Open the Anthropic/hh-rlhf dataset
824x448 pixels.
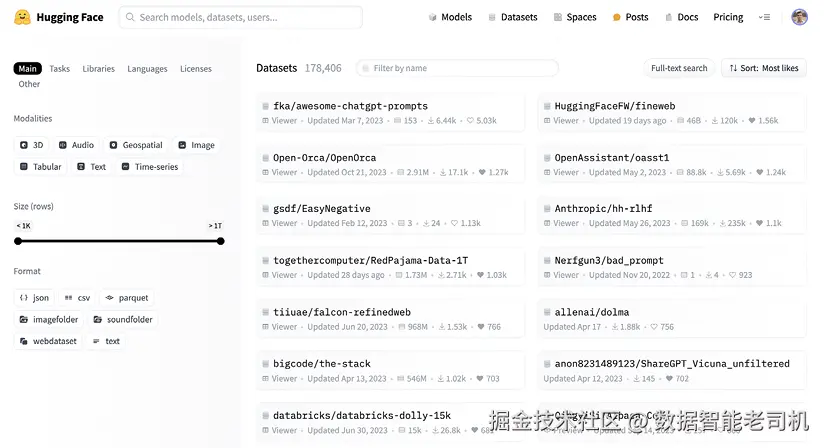672,215
